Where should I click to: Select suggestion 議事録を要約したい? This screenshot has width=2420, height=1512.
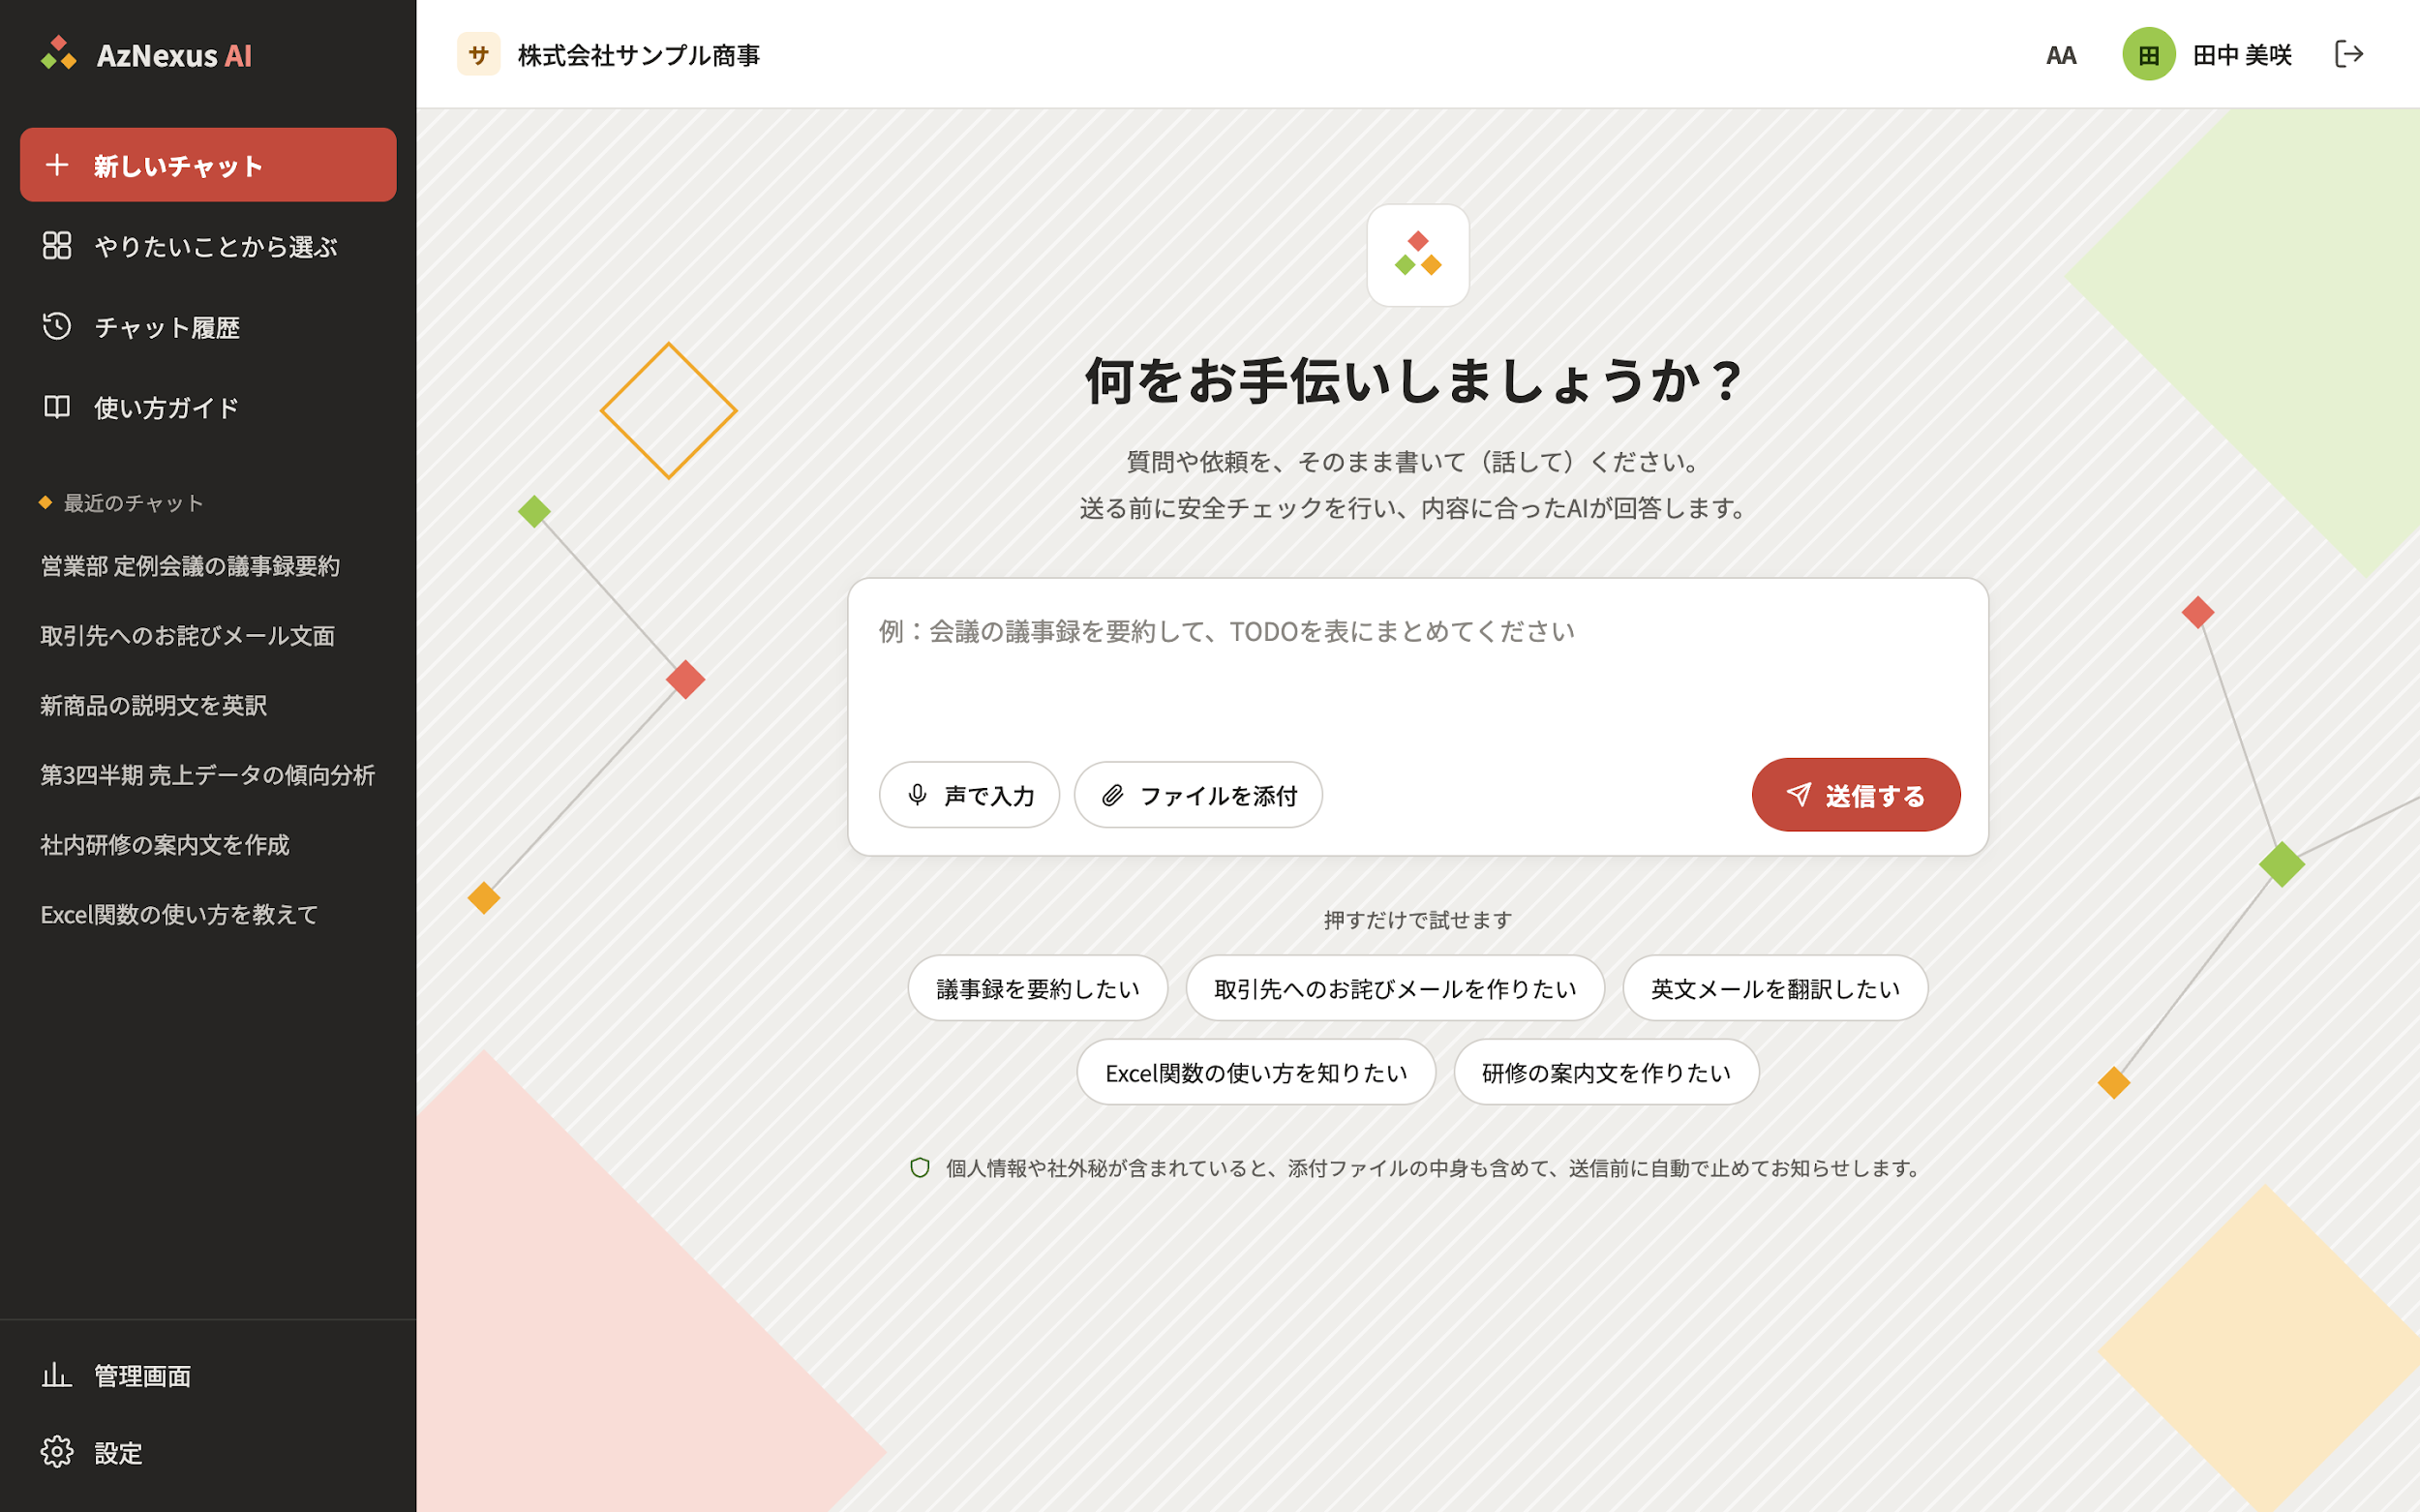click(x=1038, y=988)
